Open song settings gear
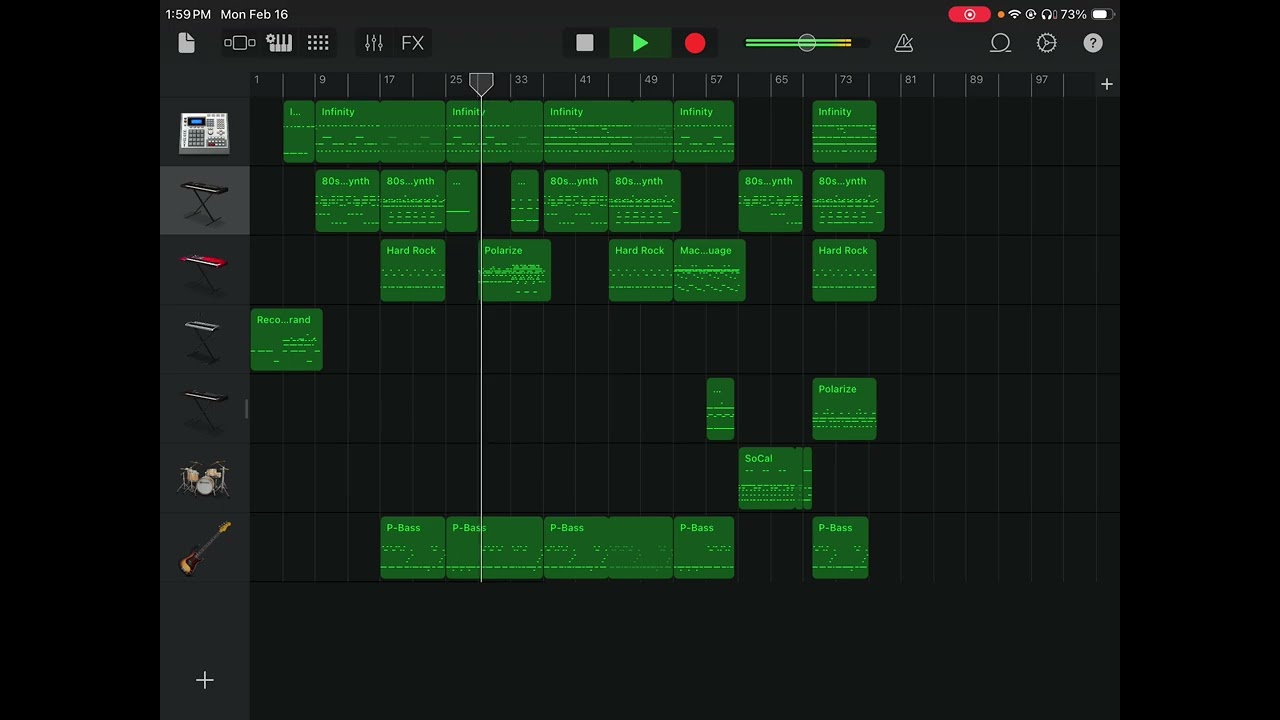Image resolution: width=1280 pixels, height=720 pixels. click(1047, 43)
